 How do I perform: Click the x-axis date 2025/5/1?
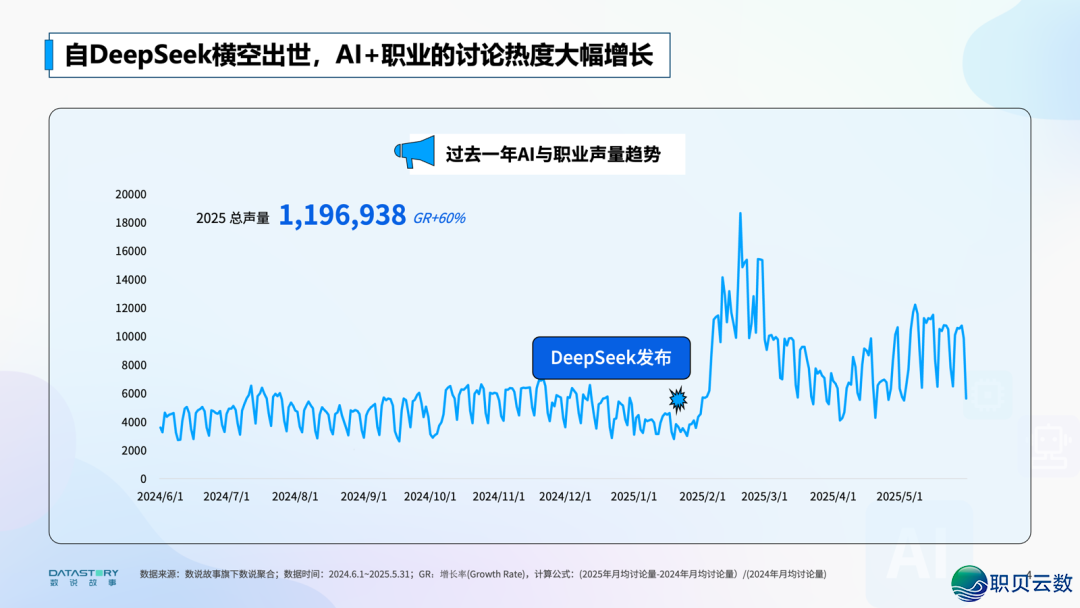900,496
